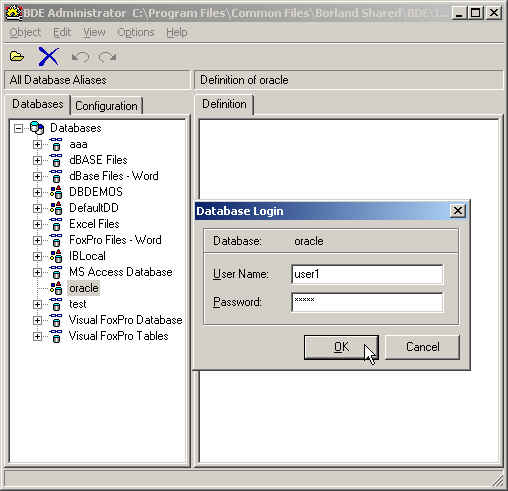Screen dimensions: 508x491
Task: Open the Options menu
Action: click(136, 32)
